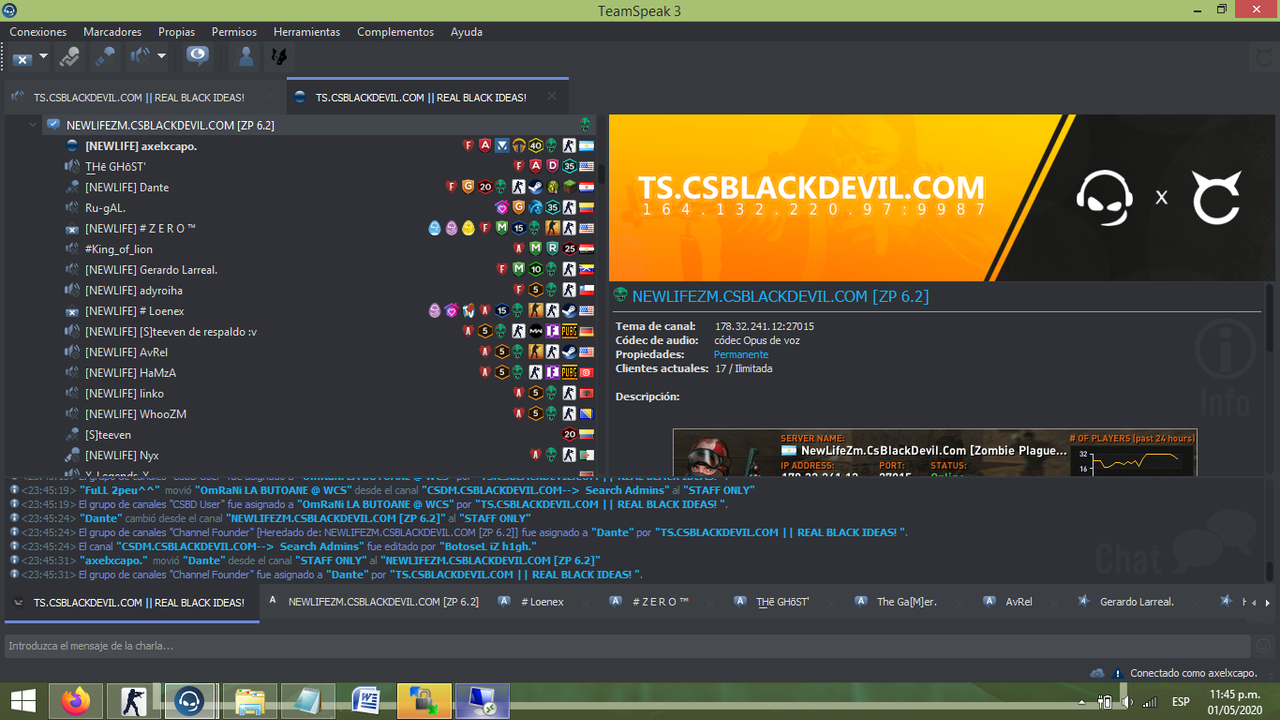Open the dropdown arrow beside the speaker icon
The image size is (1280, 720).
[x=162, y=57]
